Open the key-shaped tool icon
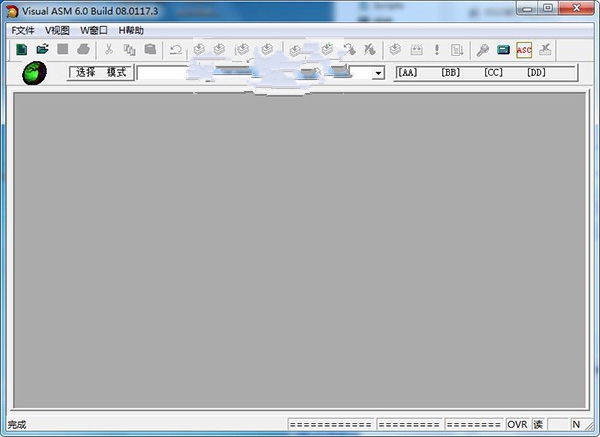This screenshot has width=600, height=437. (483, 50)
